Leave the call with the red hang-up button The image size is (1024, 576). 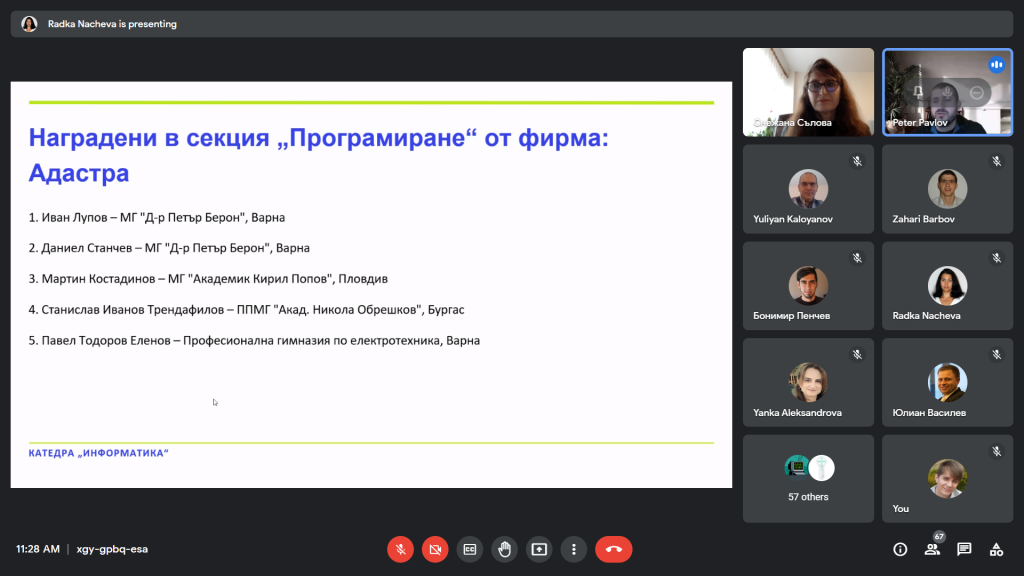613,549
